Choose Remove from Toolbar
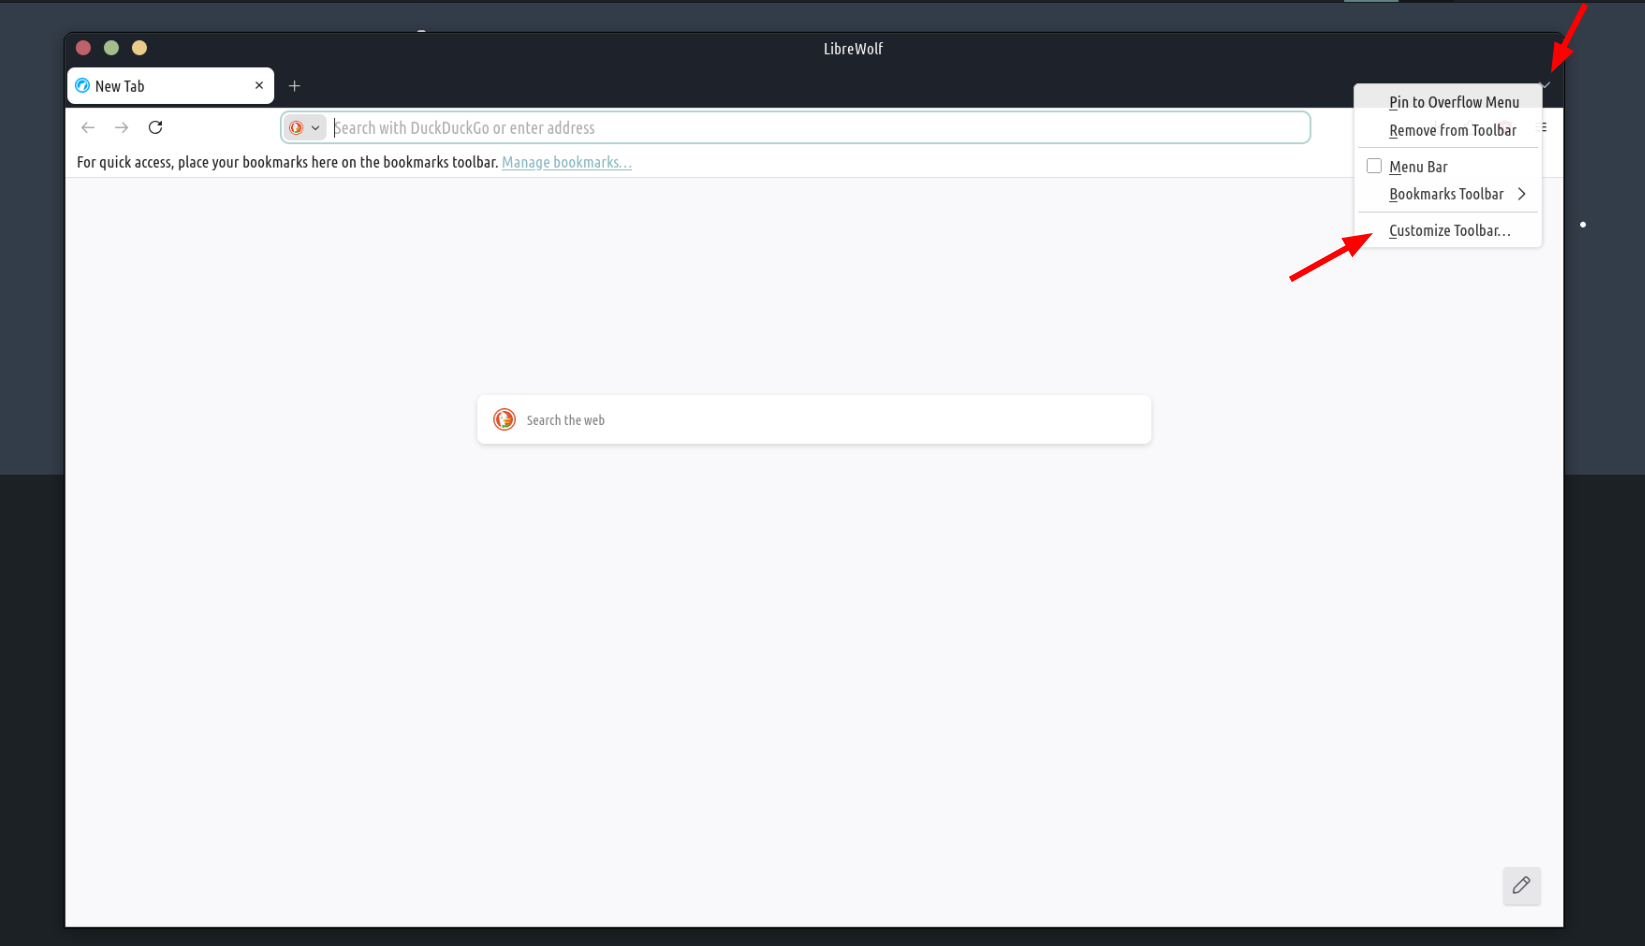 (1452, 131)
